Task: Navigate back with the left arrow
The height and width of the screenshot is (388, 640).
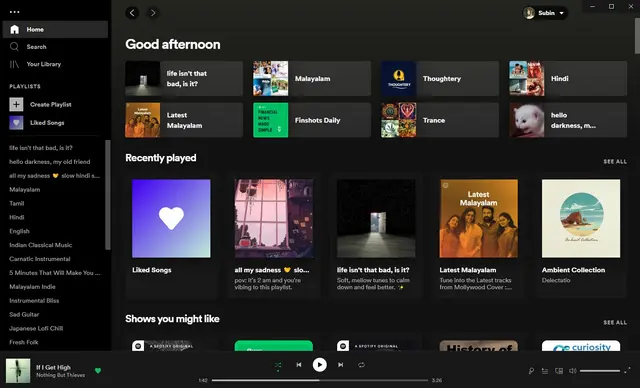Action: [132, 13]
